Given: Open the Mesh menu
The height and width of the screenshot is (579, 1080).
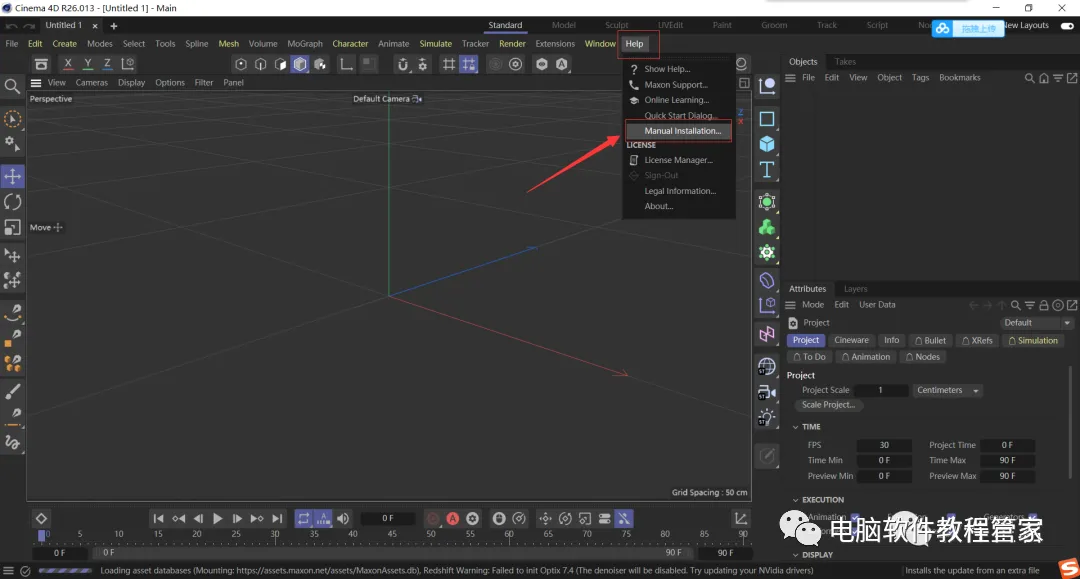Looking at the screenshot, I should 229,43.
